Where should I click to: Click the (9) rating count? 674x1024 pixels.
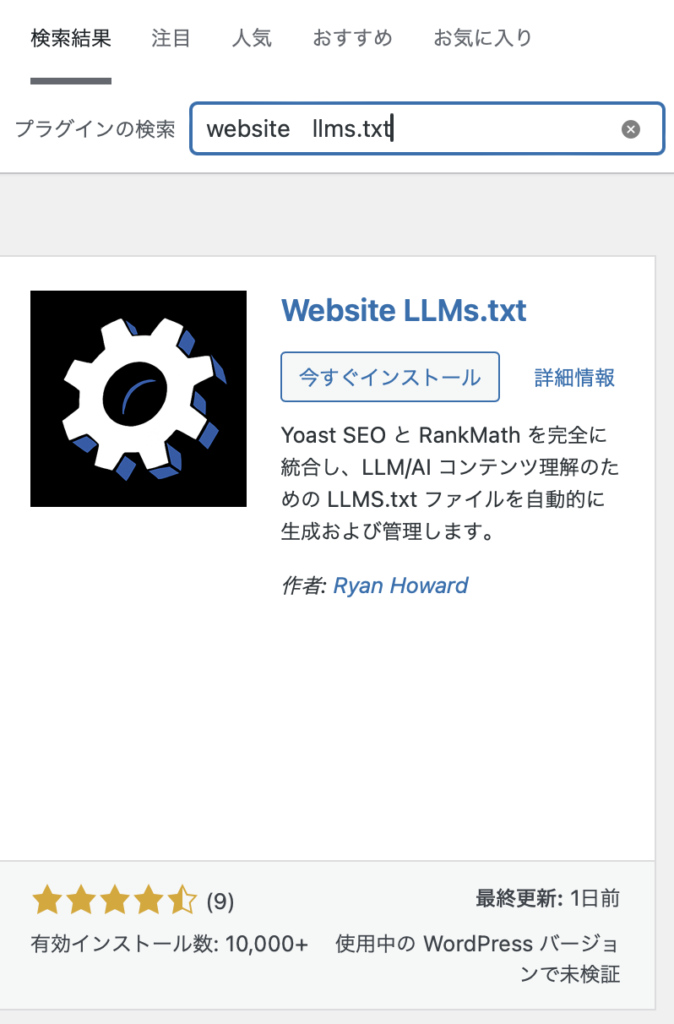tap(220, 901)
